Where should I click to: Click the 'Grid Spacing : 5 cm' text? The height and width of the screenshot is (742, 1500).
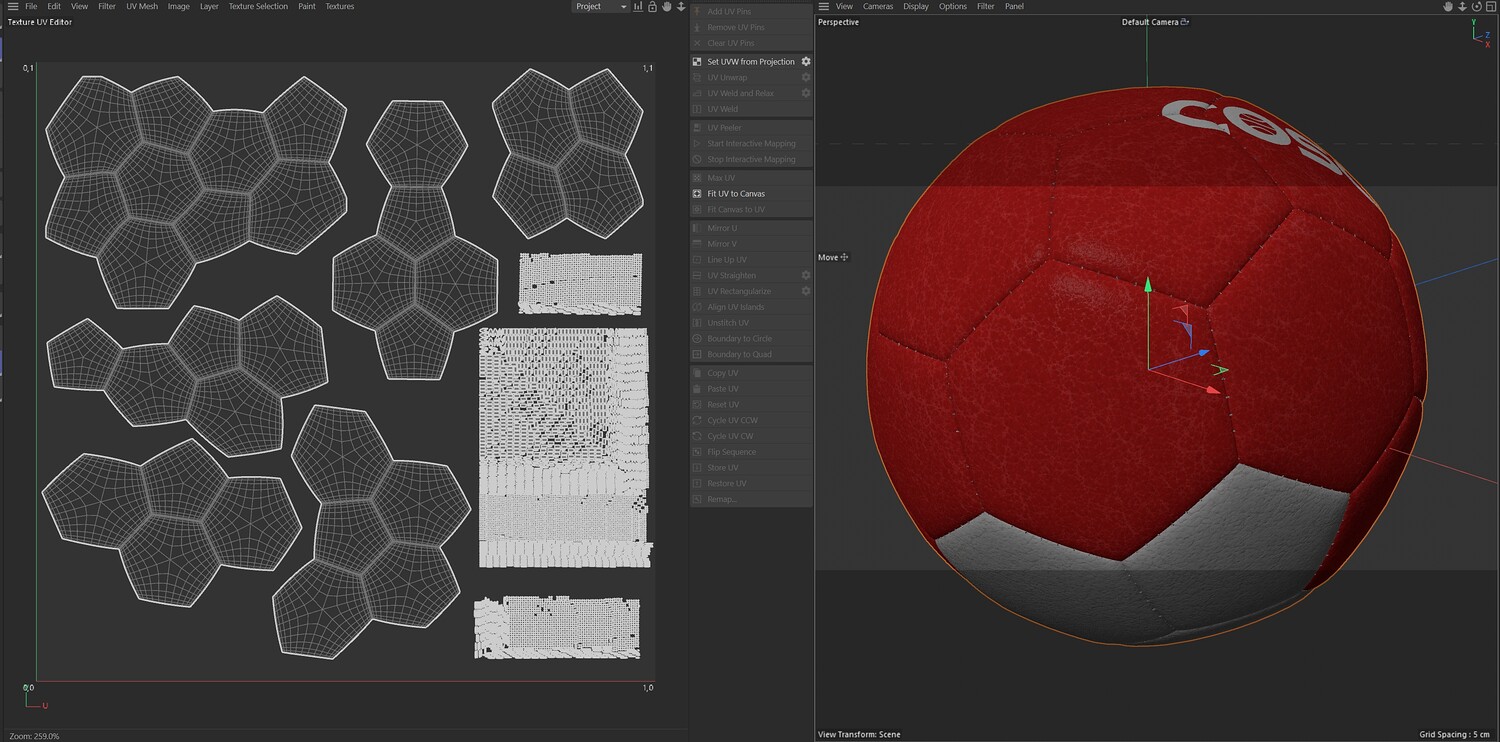(x=1456, y=735)
